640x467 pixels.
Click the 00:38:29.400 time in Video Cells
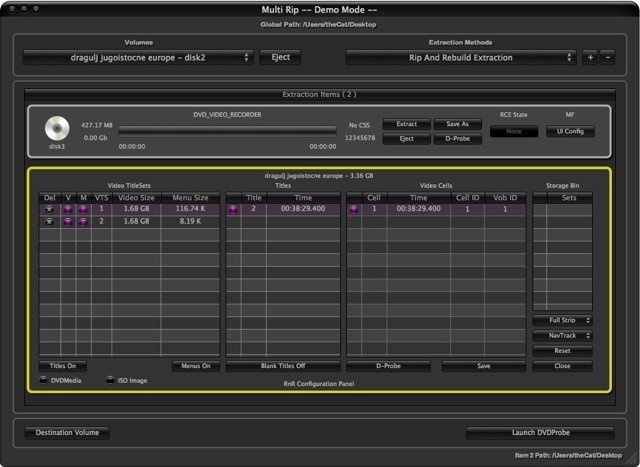[x=419, y=209]
